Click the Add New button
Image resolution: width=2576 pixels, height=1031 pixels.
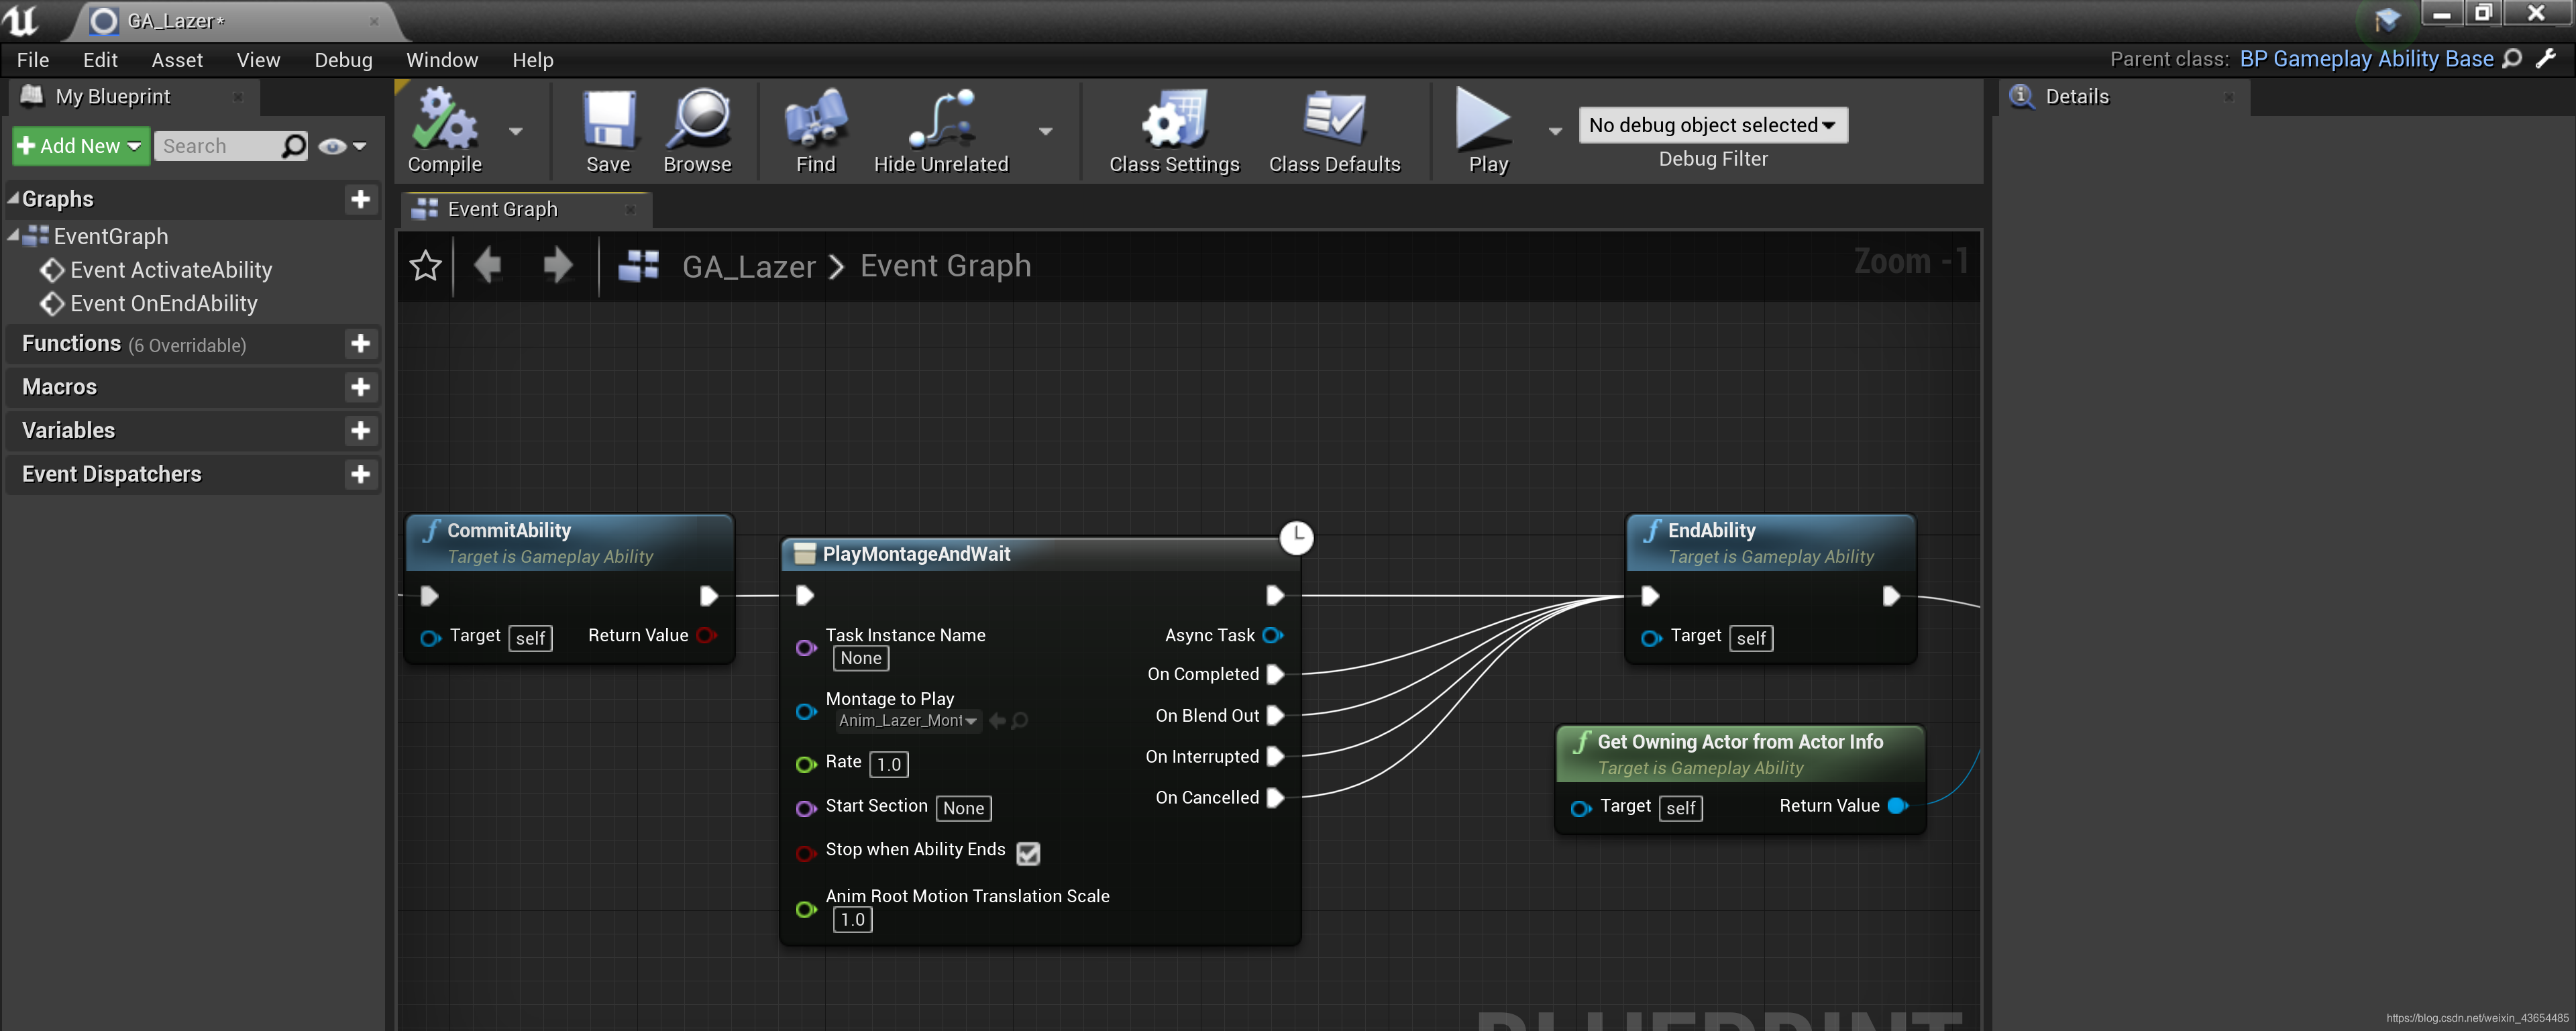(x=80, y=147)
